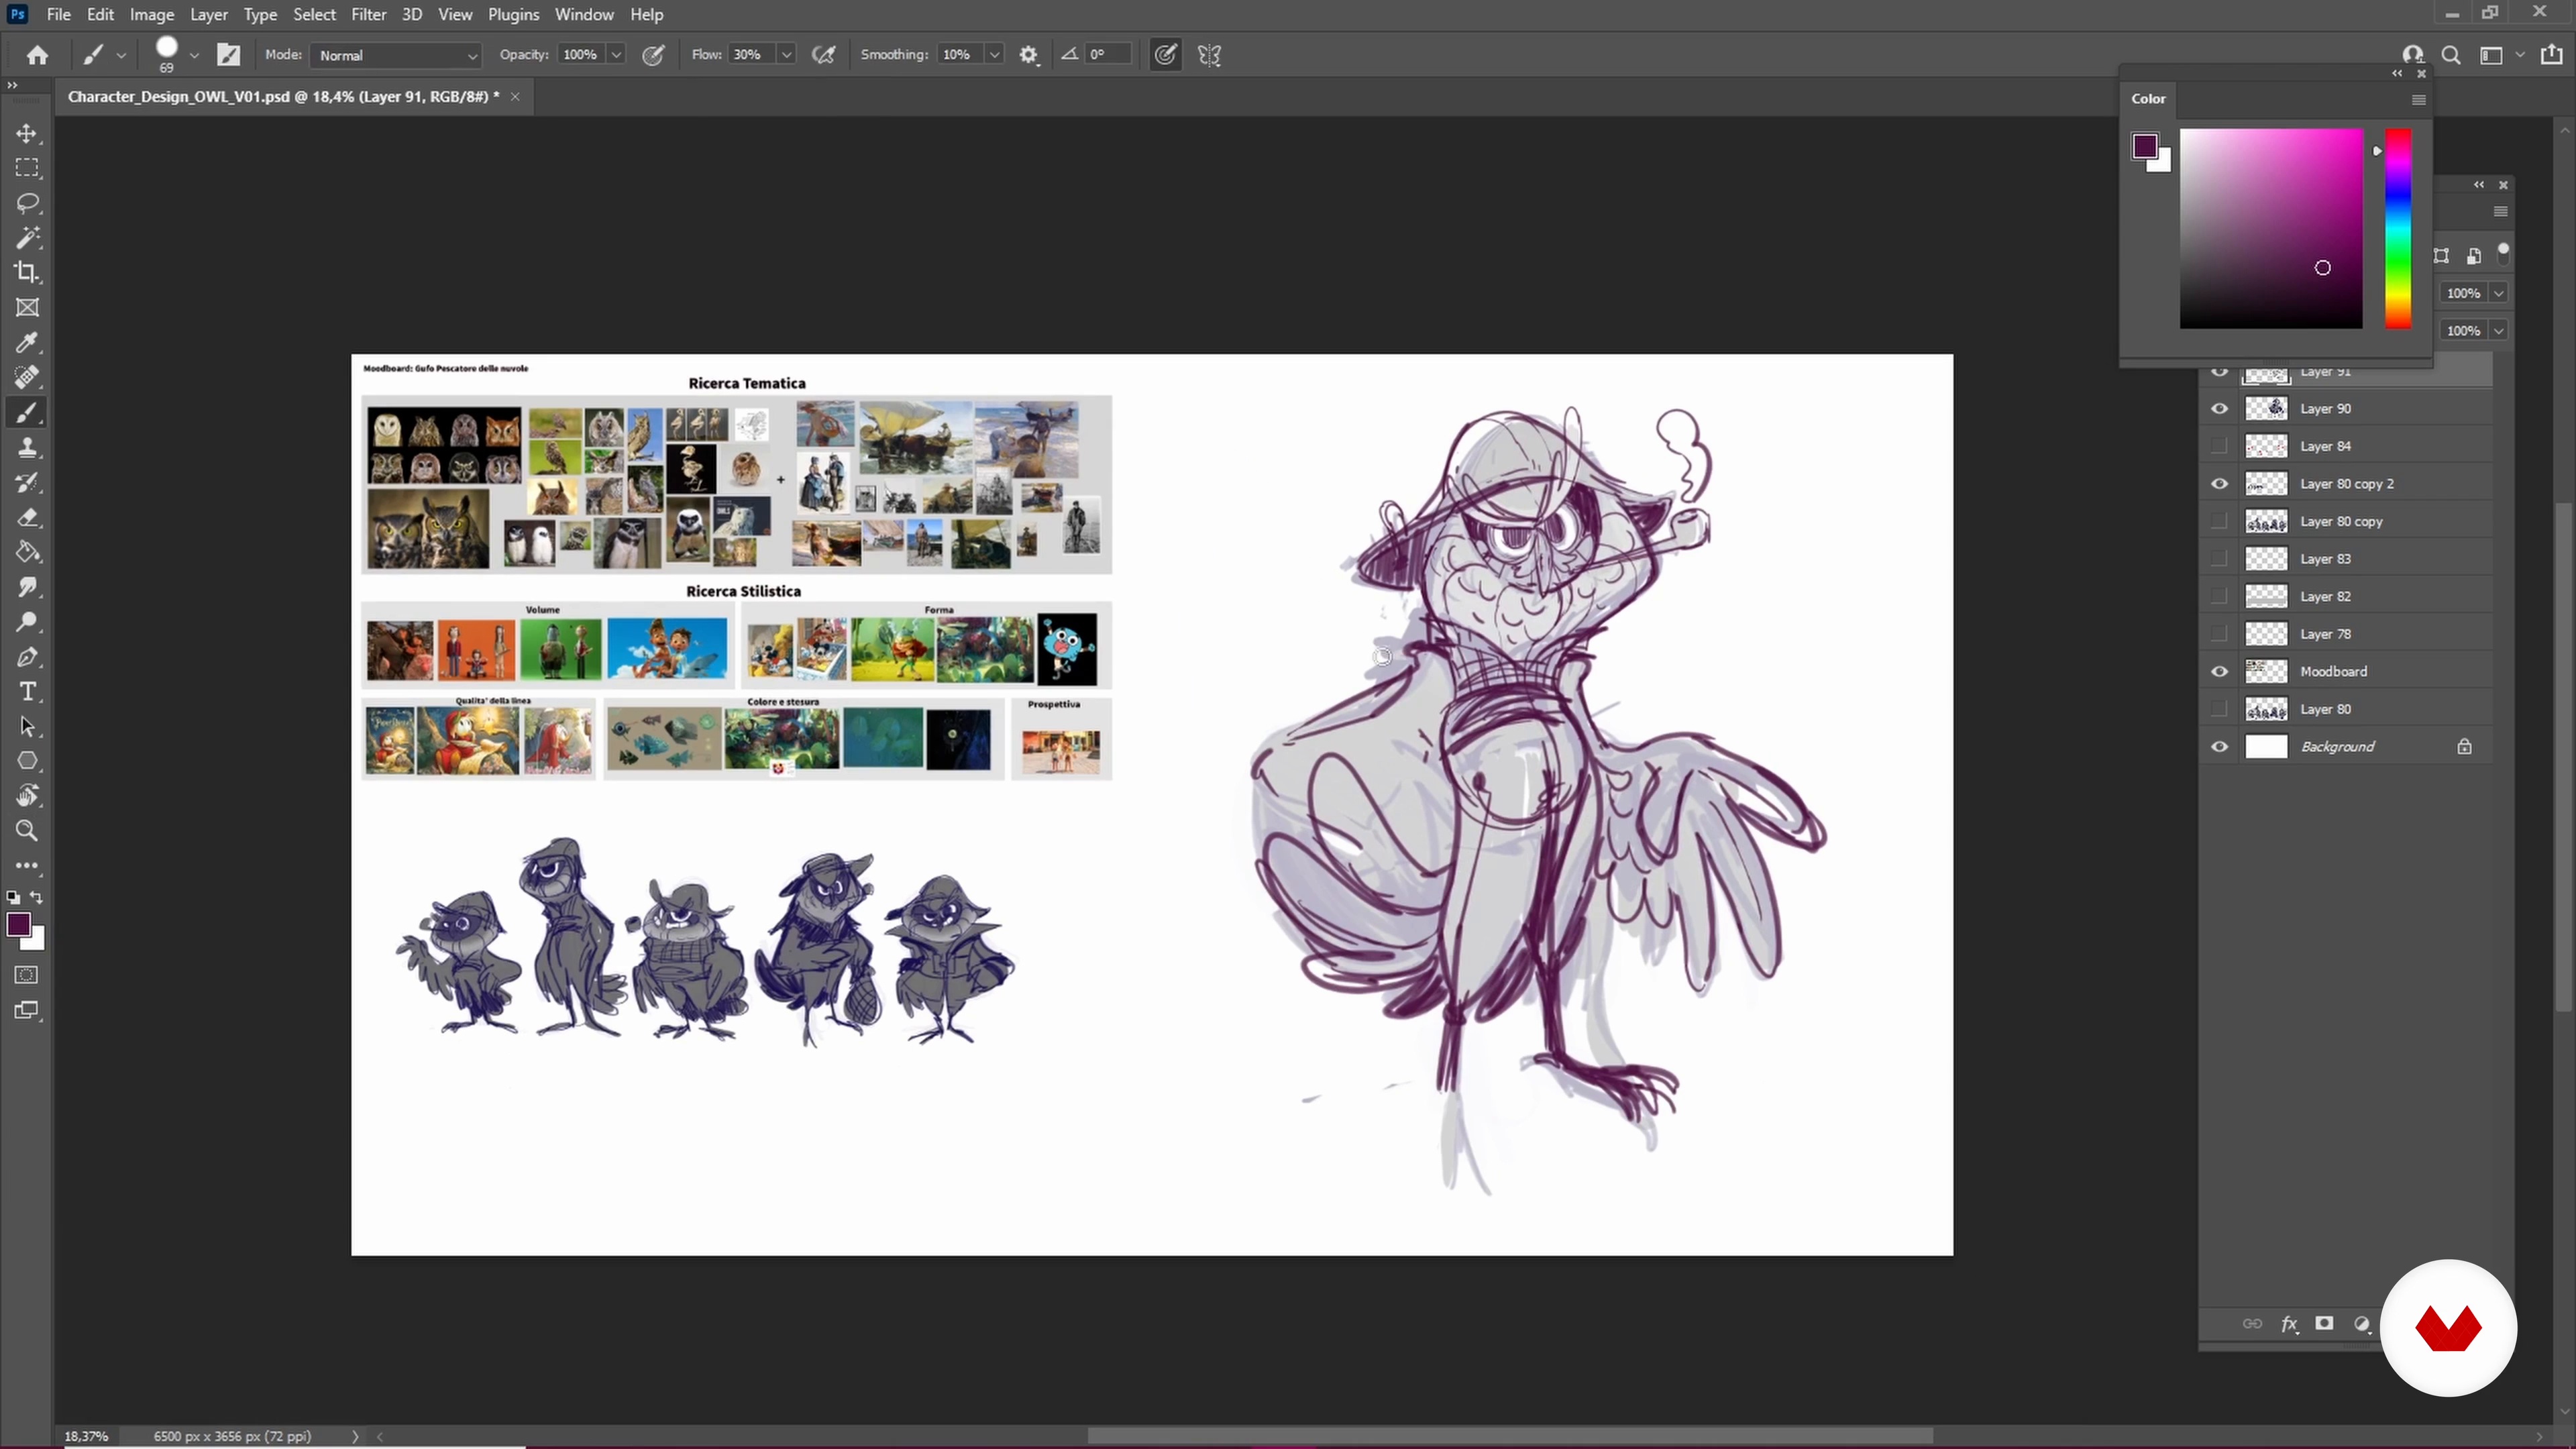Select the Pen tool
This screenshot has width=2576, height=1449.
pos(27,657)
